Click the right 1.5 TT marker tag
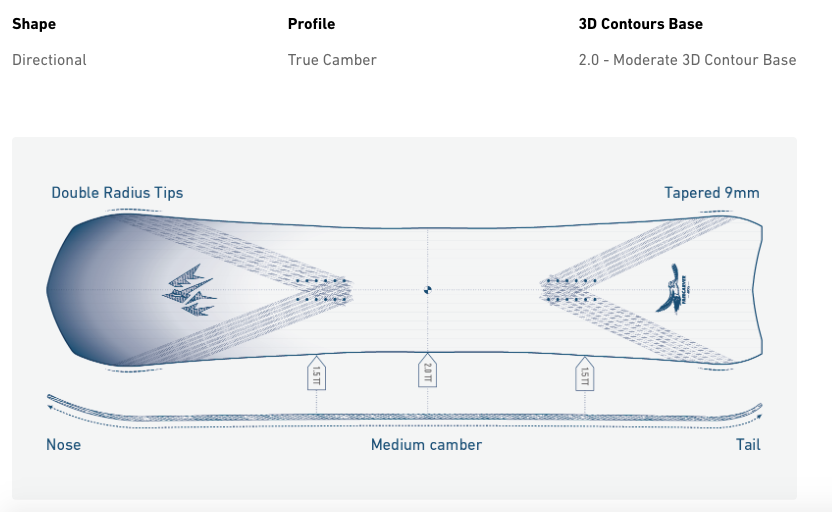This screenshot has width=832, height=512. point(584,373)
